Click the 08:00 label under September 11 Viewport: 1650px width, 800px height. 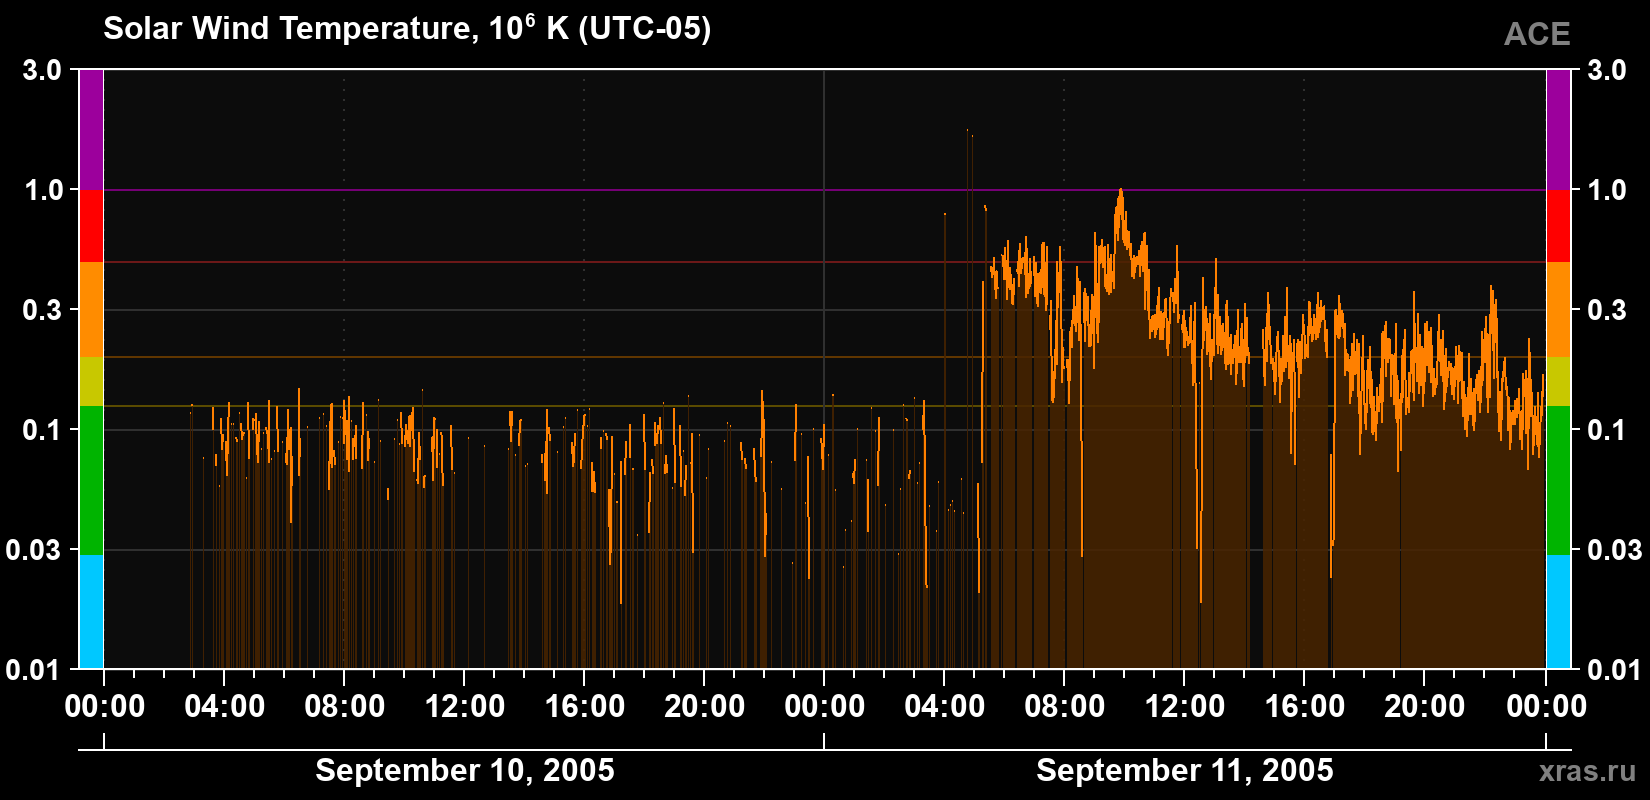click(1065, 706)
